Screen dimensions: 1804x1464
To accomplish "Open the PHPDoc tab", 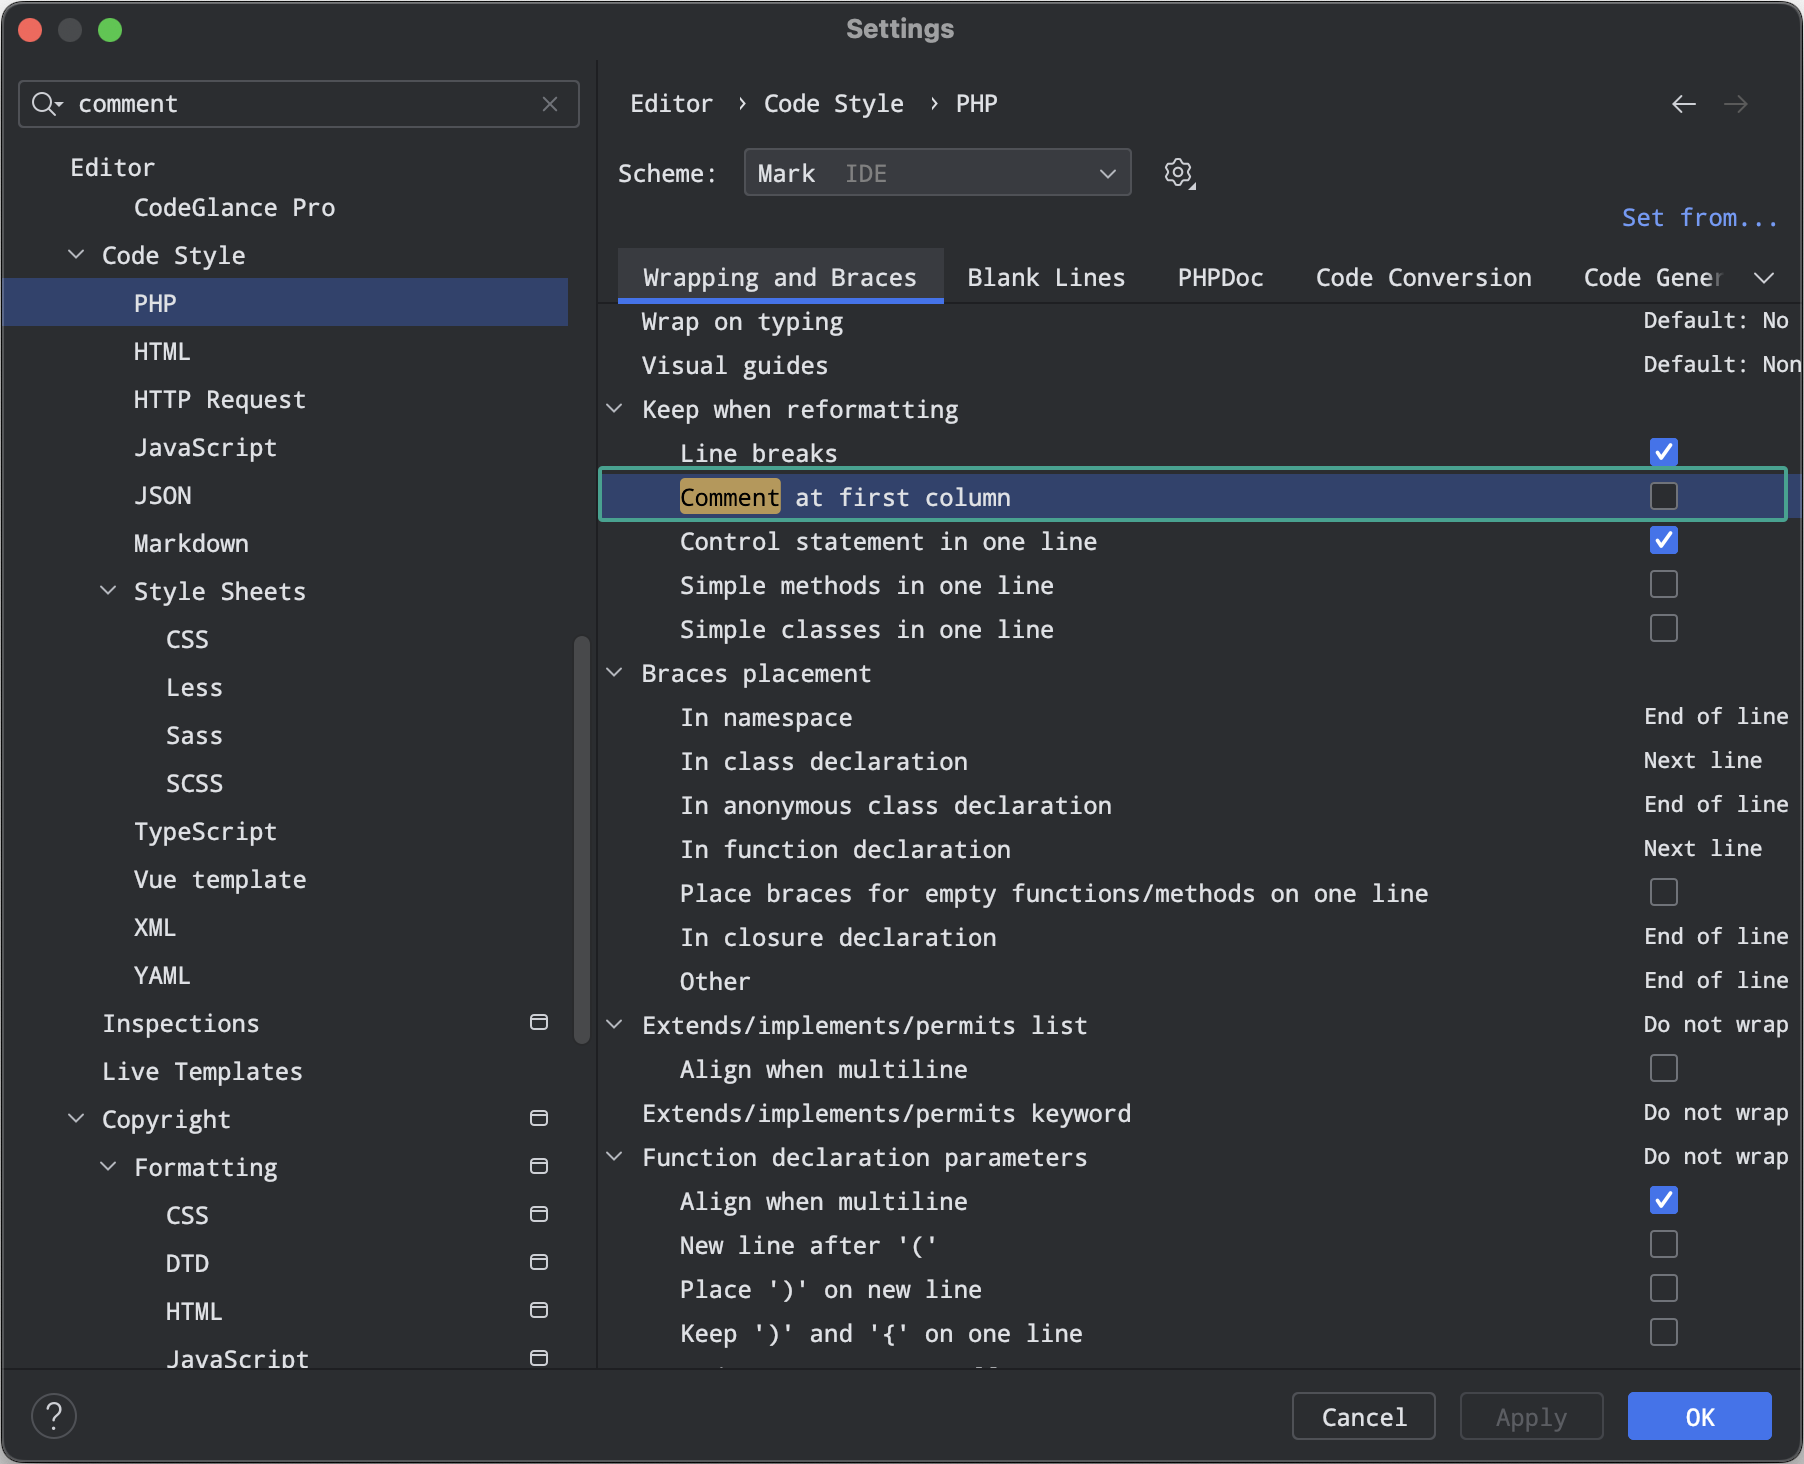I will pyautogui.click(x=1220, y=278).
